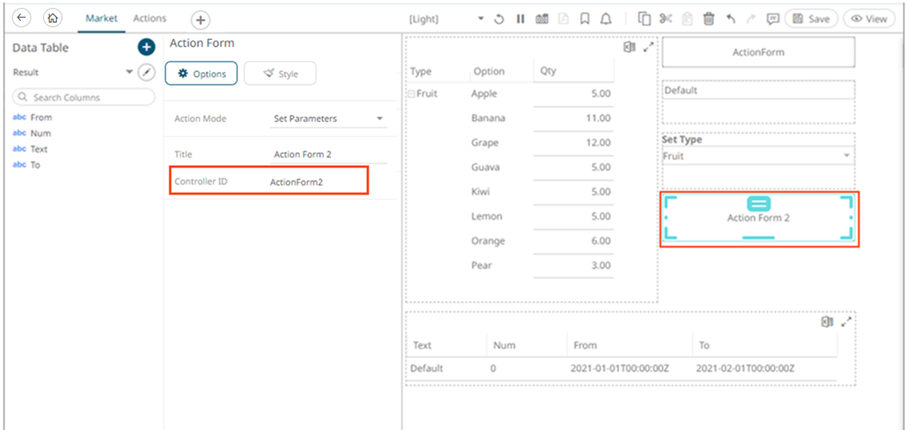The height and width of the screenshot is (430, 907).
Task: Click the Search Columns field
Action: 84,98
